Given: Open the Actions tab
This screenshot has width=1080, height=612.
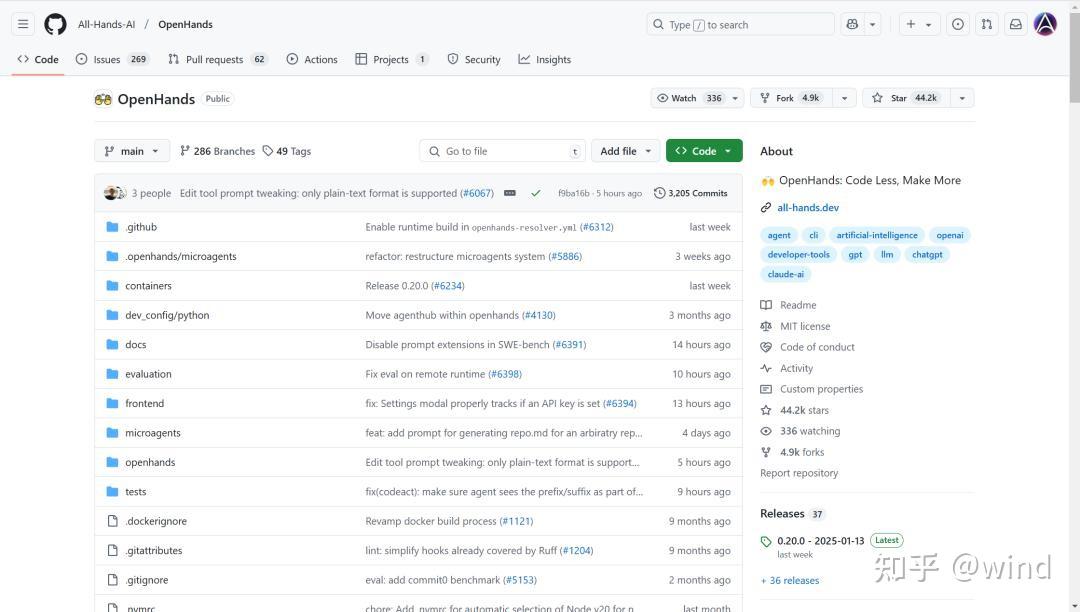Looking at the screenshot, I should (x=312, y=59).
